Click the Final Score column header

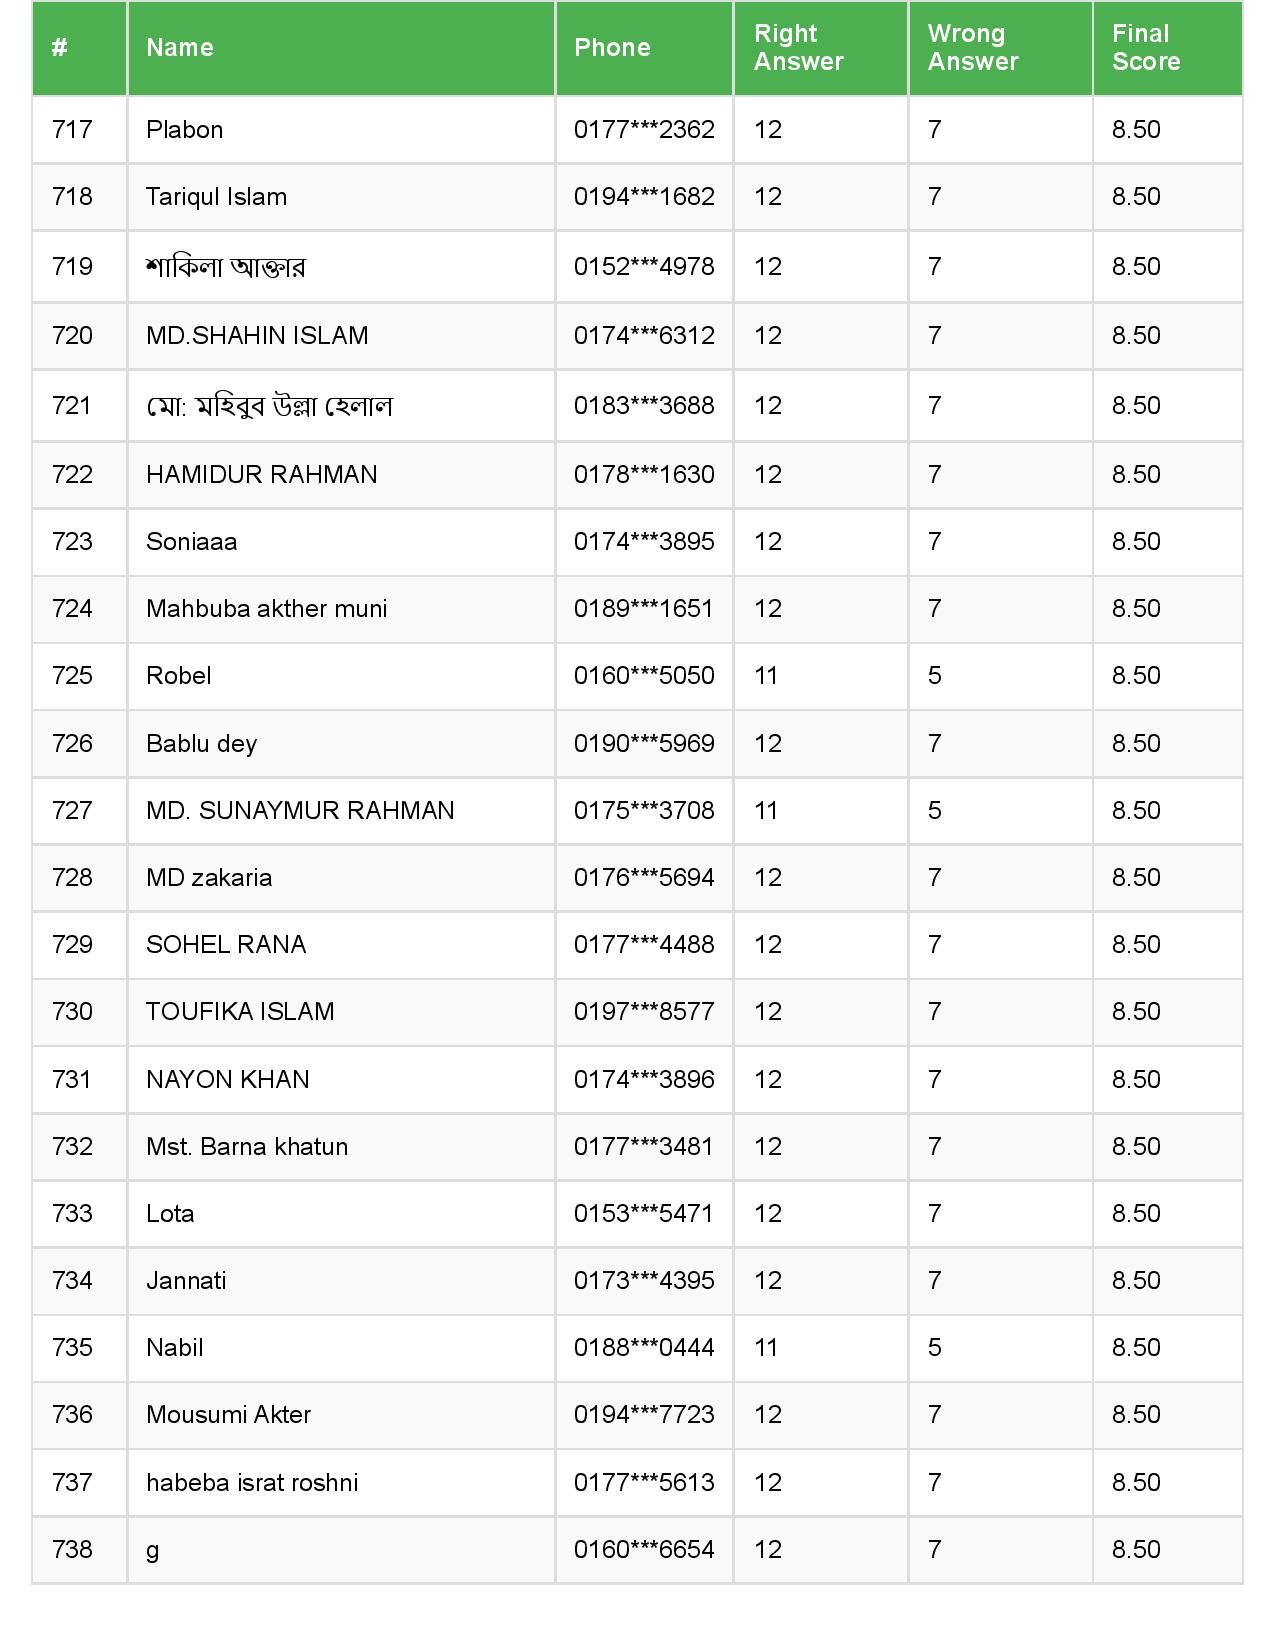coord(1145,48)
